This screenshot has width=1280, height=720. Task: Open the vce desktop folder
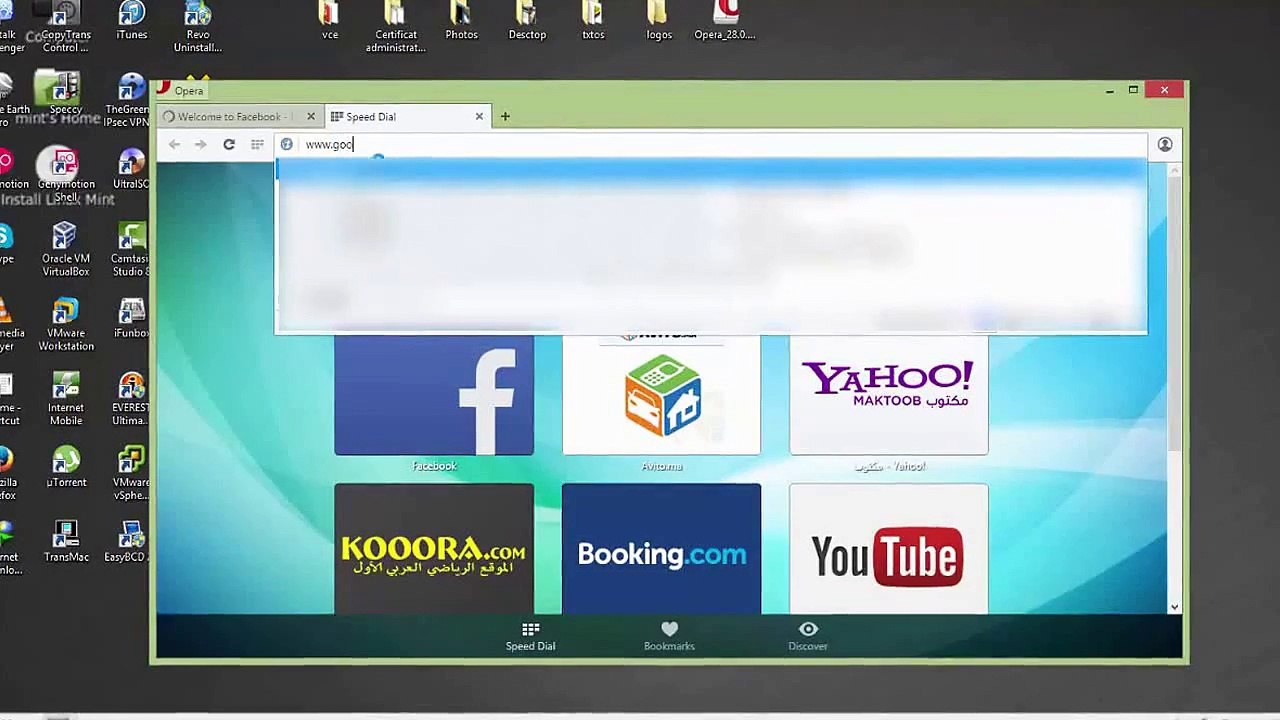coord(330,21)
